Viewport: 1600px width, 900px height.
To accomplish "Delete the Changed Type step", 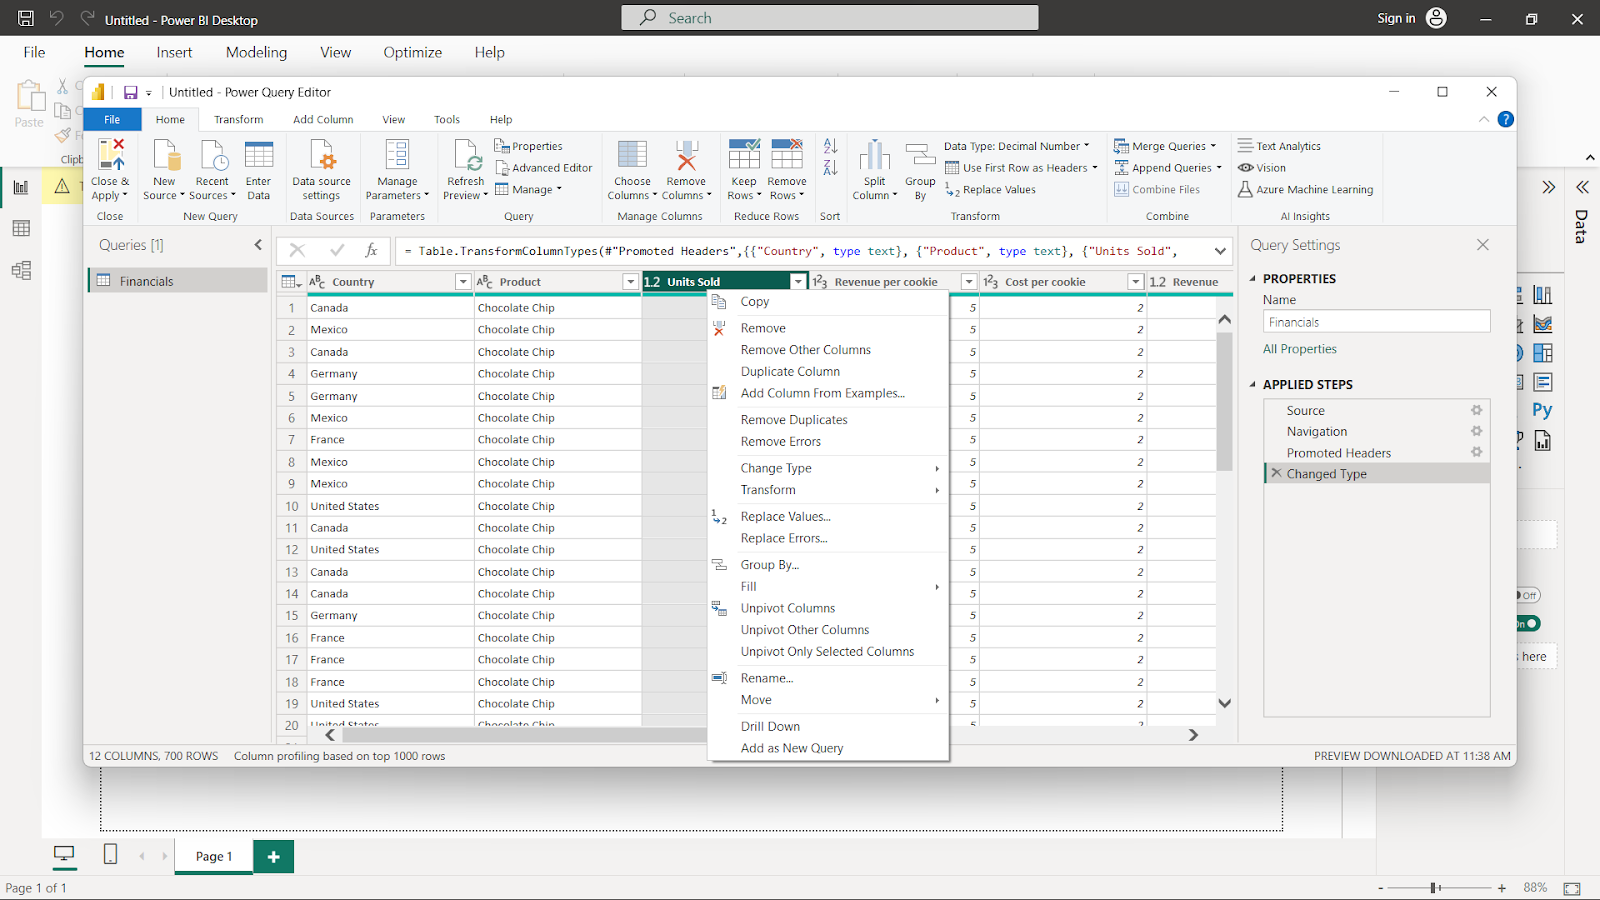I will coord(1276,473).
